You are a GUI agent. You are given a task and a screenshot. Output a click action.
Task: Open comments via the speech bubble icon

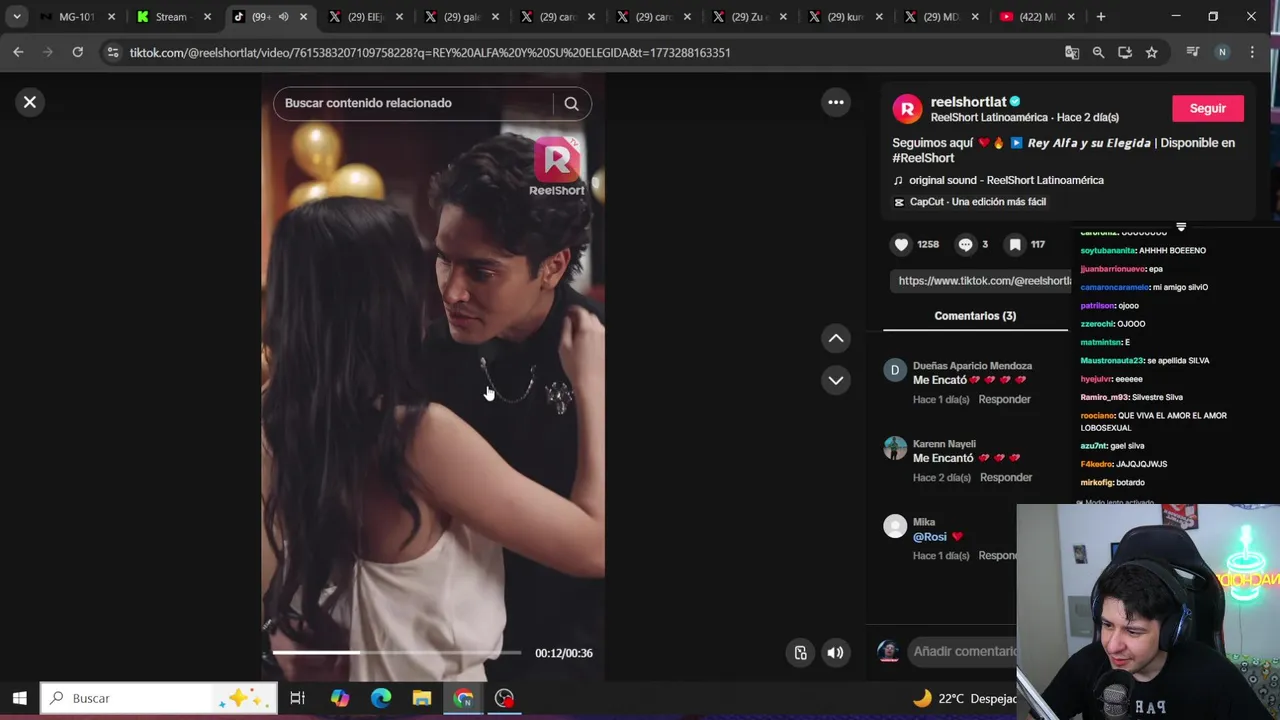(x=965, y=244)
